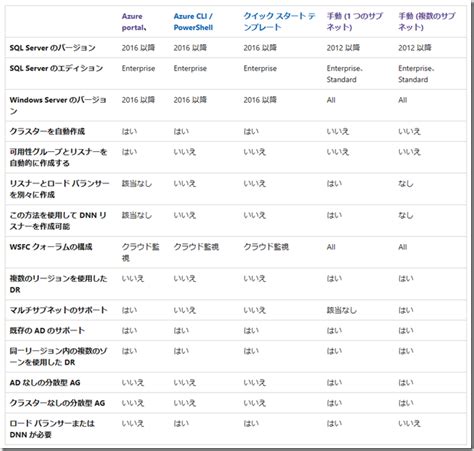Select the row label マルチサブネットのサポート
The height and width of the screenshot is (451, 474).
[58, 310]
